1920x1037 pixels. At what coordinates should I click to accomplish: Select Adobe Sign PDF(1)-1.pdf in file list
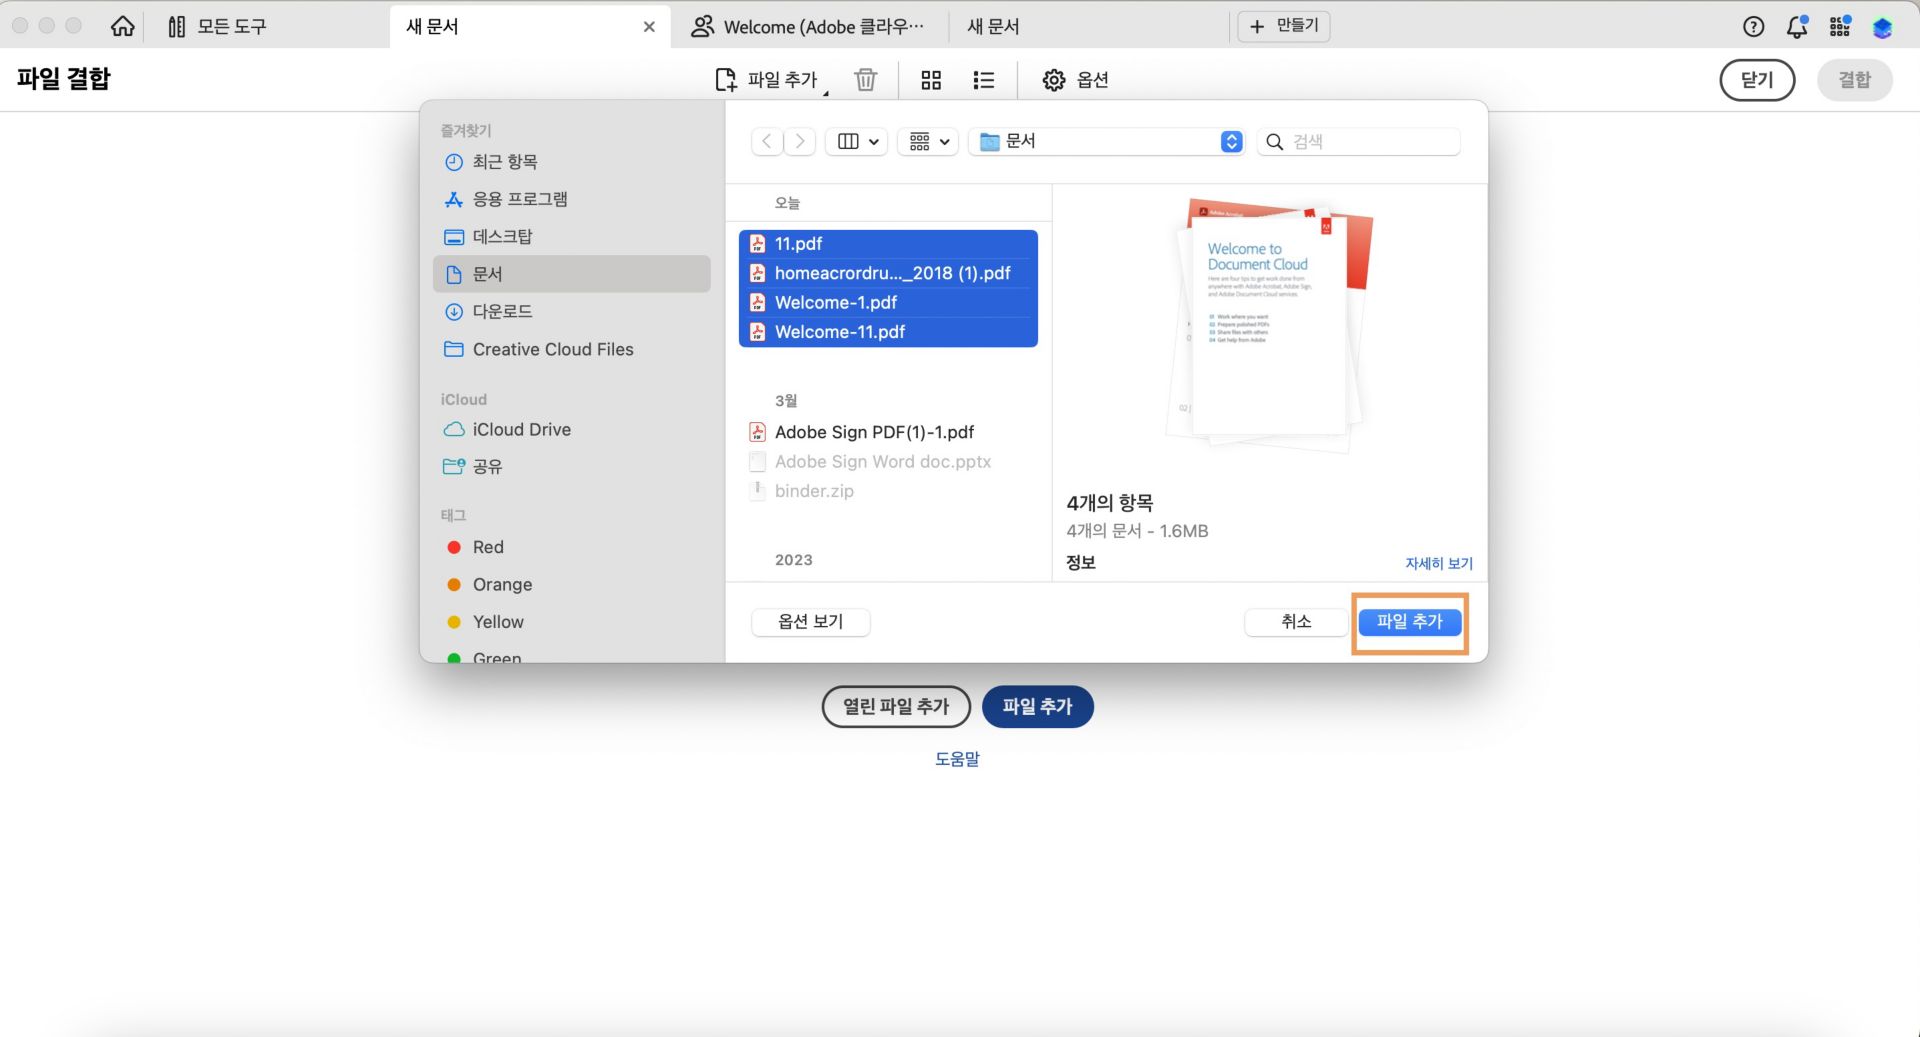(875, 432)
